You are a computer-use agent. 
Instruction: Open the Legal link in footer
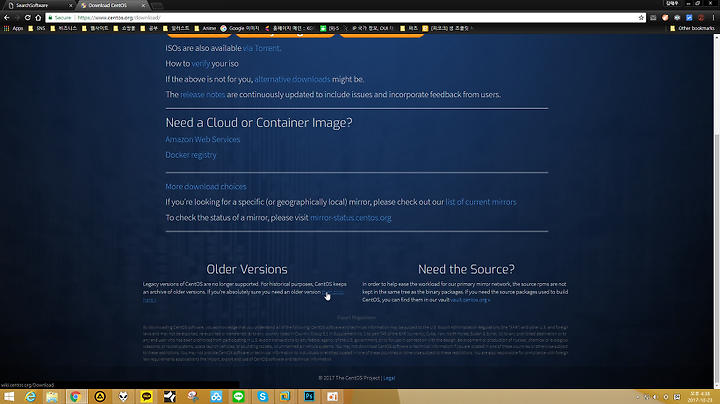pyautogui.click(x=389, y=378)
